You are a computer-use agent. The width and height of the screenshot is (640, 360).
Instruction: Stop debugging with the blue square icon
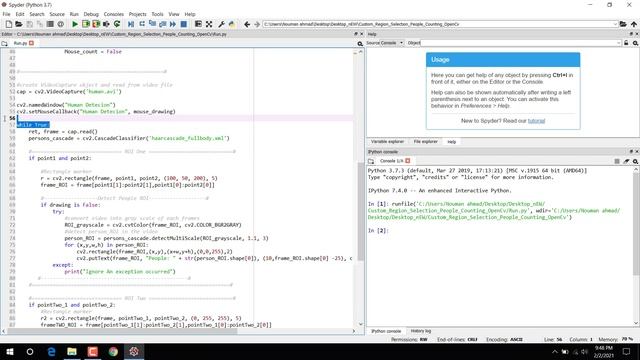pos(184,24)
